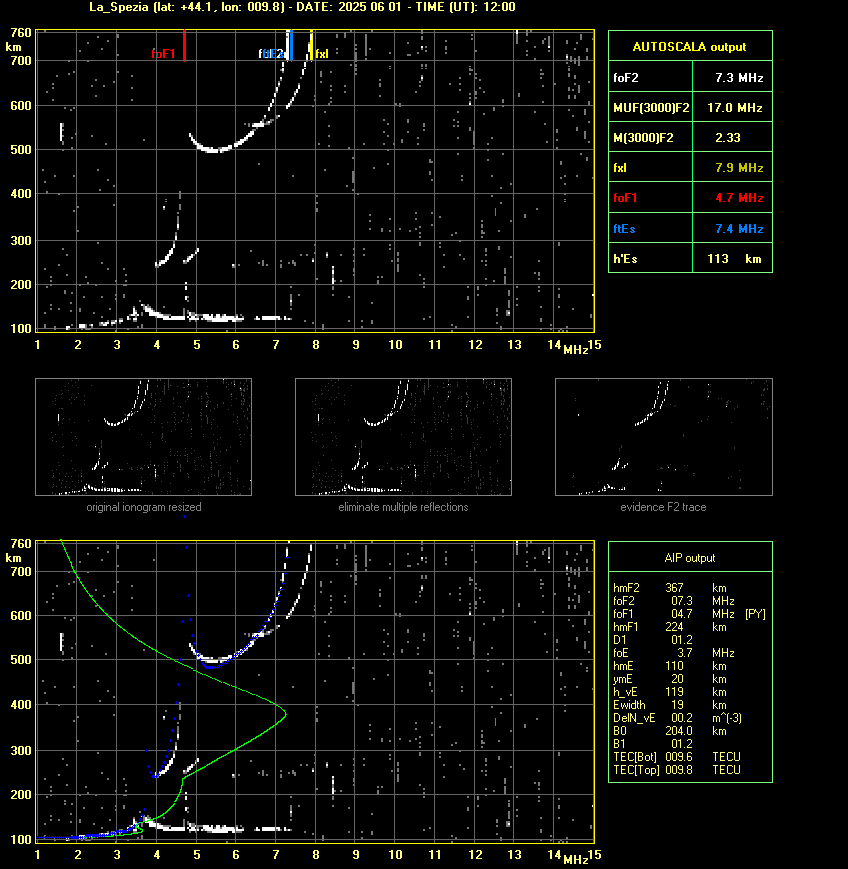
Task: Click the h_vE '119' value in AIP output
Action: (x=675, y=692)
